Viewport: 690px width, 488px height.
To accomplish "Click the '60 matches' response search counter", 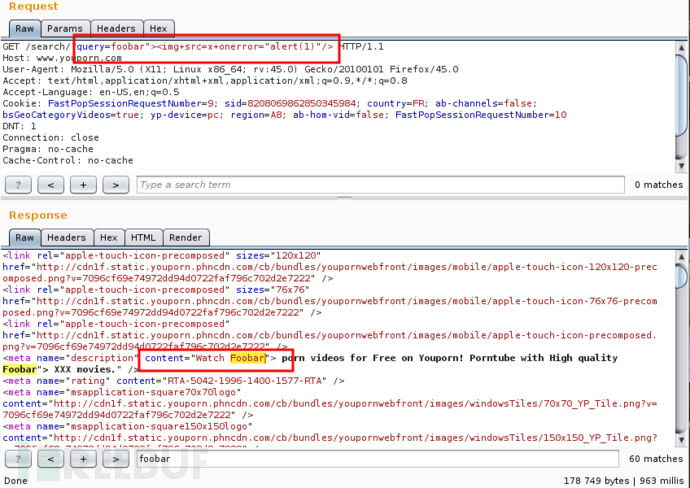I will point(656,459).
